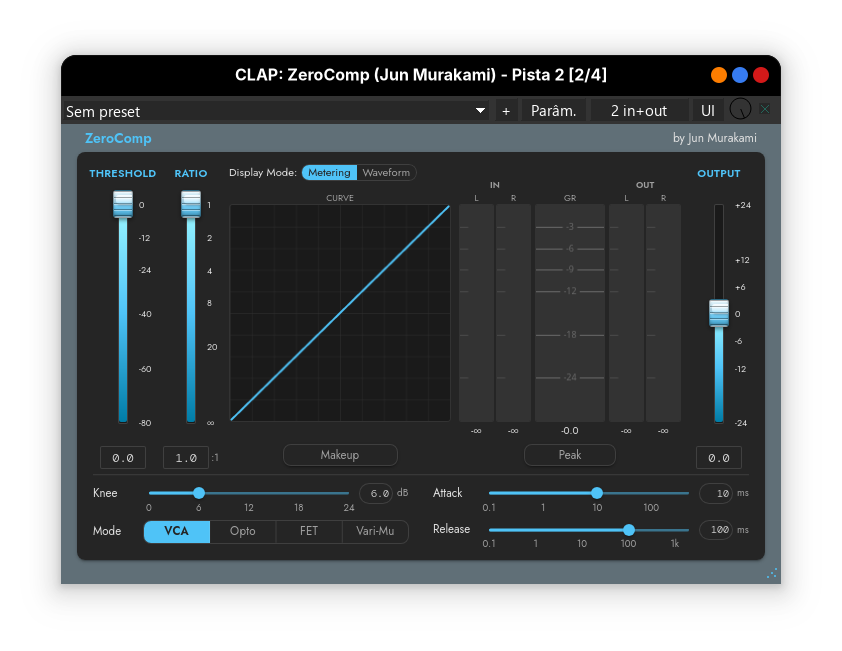Viewport: 842px width, 651px height.
Task: Toggle the Makeup button
Action: coord(340,455)
